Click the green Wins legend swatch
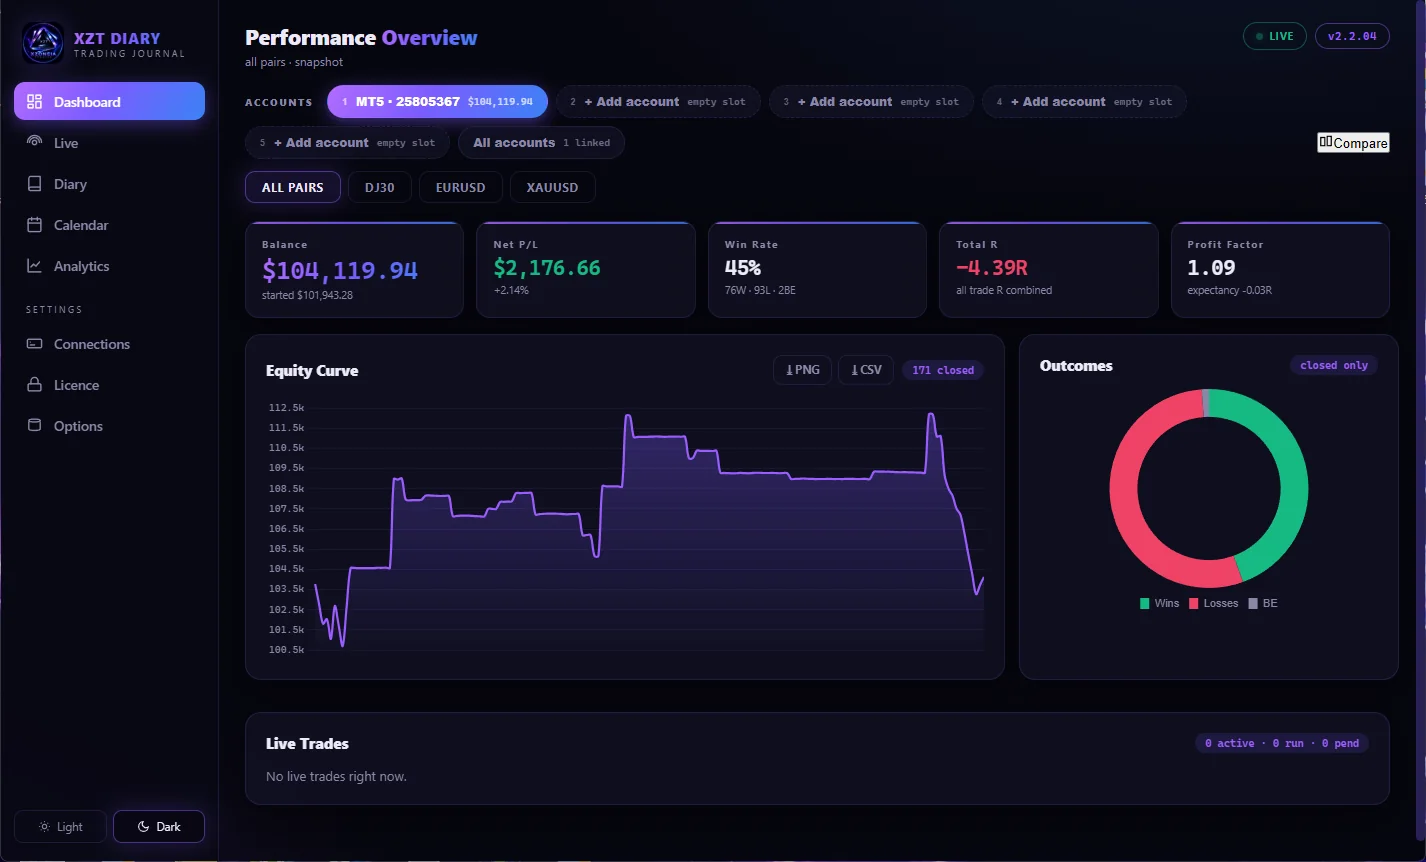1426x862 pixels. (1144, 603)
